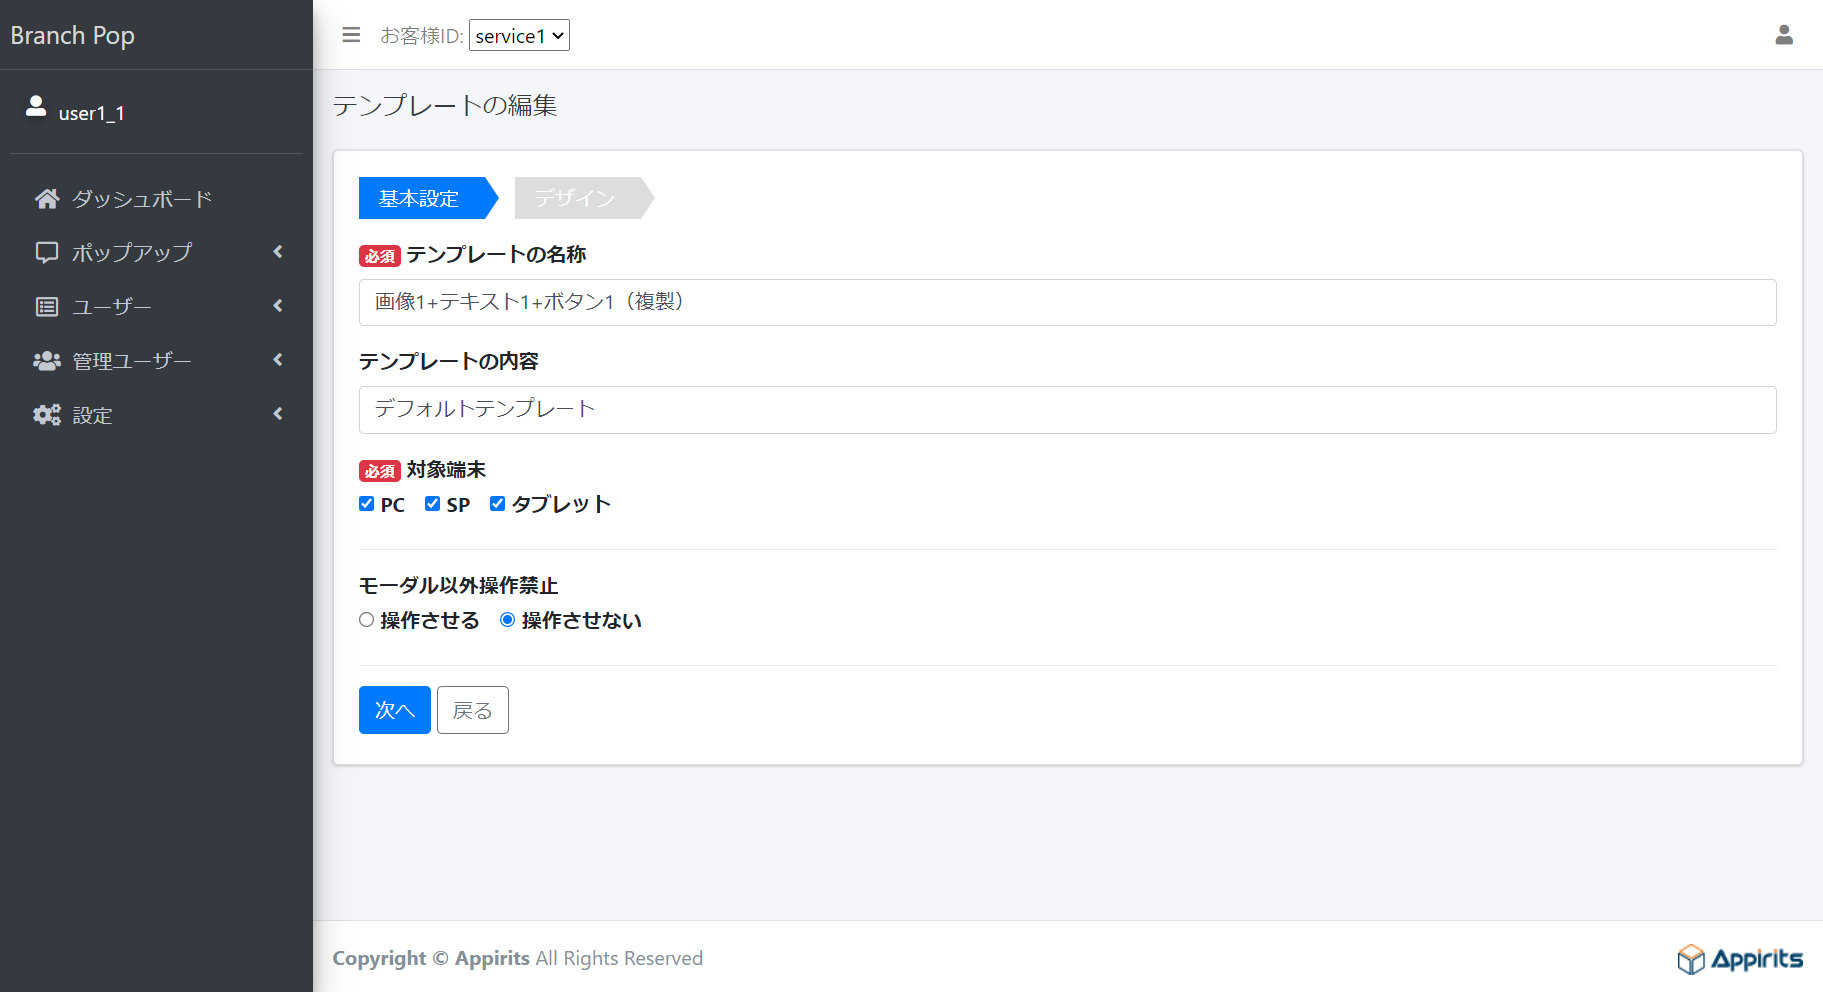
Task: Focus the テンプレートの内容 input field
Action: coord(1068,410)
